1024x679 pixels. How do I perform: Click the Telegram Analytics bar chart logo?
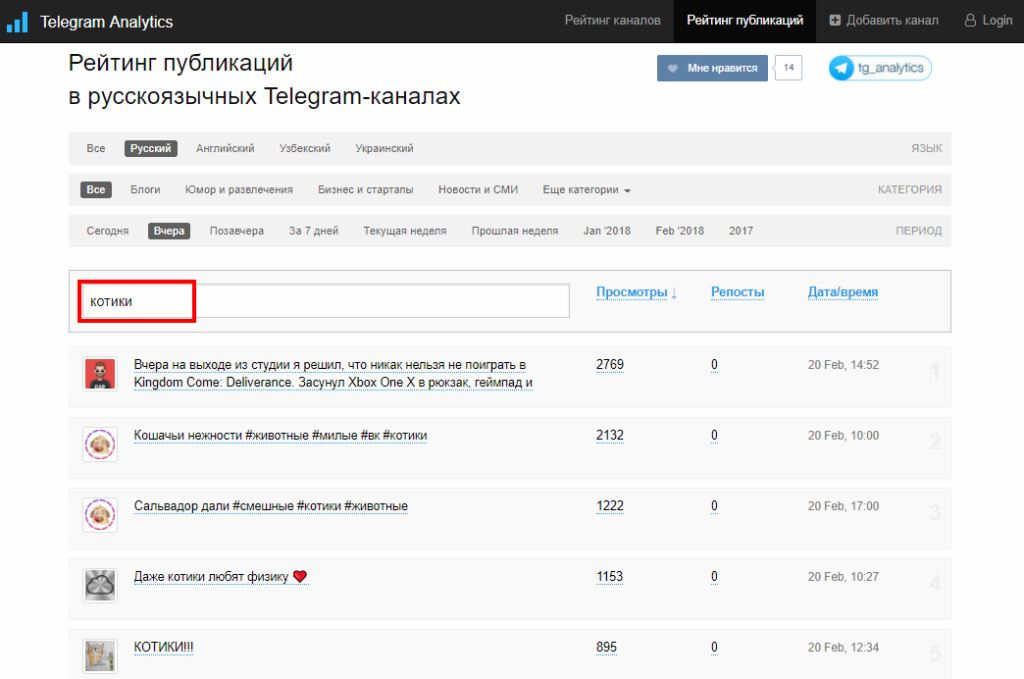17,21
